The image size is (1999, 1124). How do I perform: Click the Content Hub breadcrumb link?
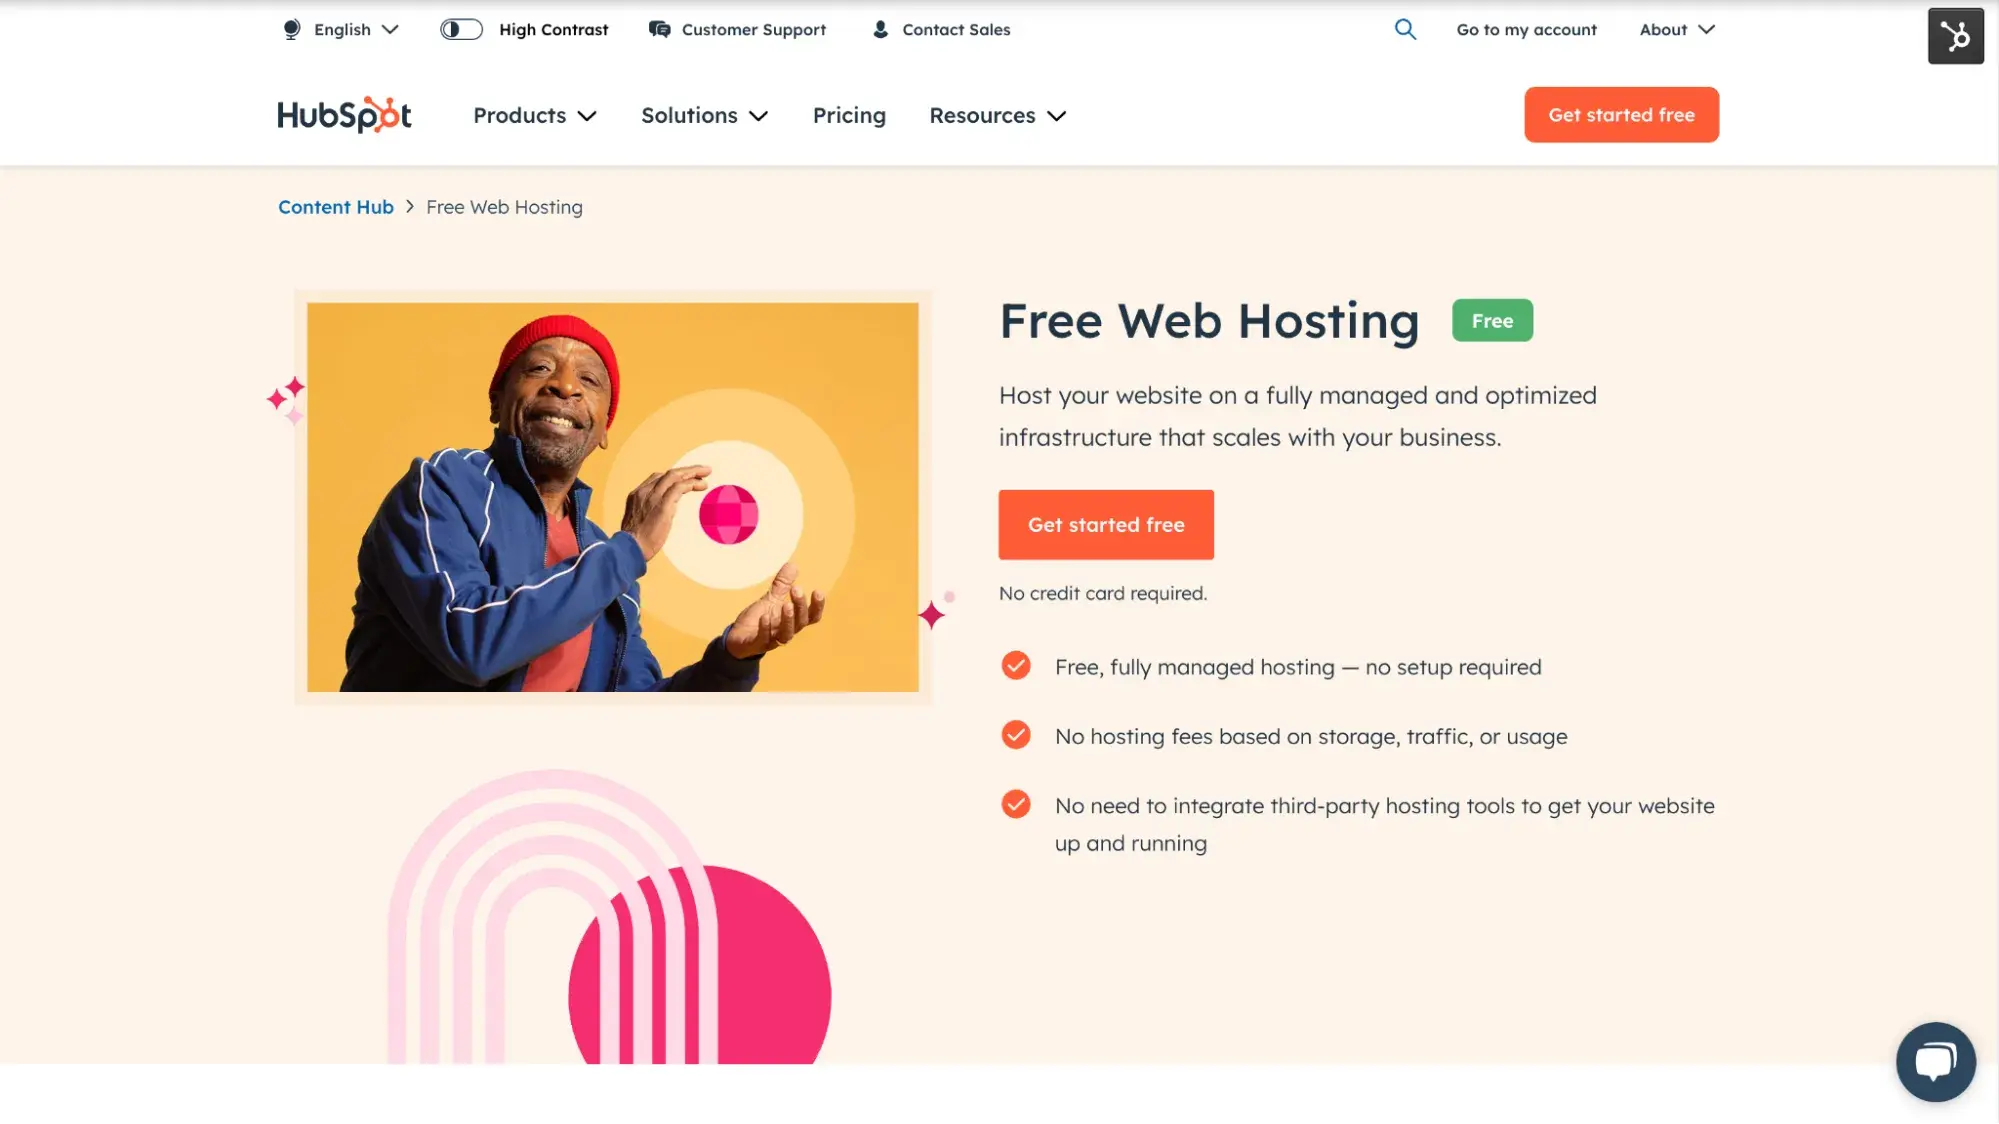click(335, 207)
